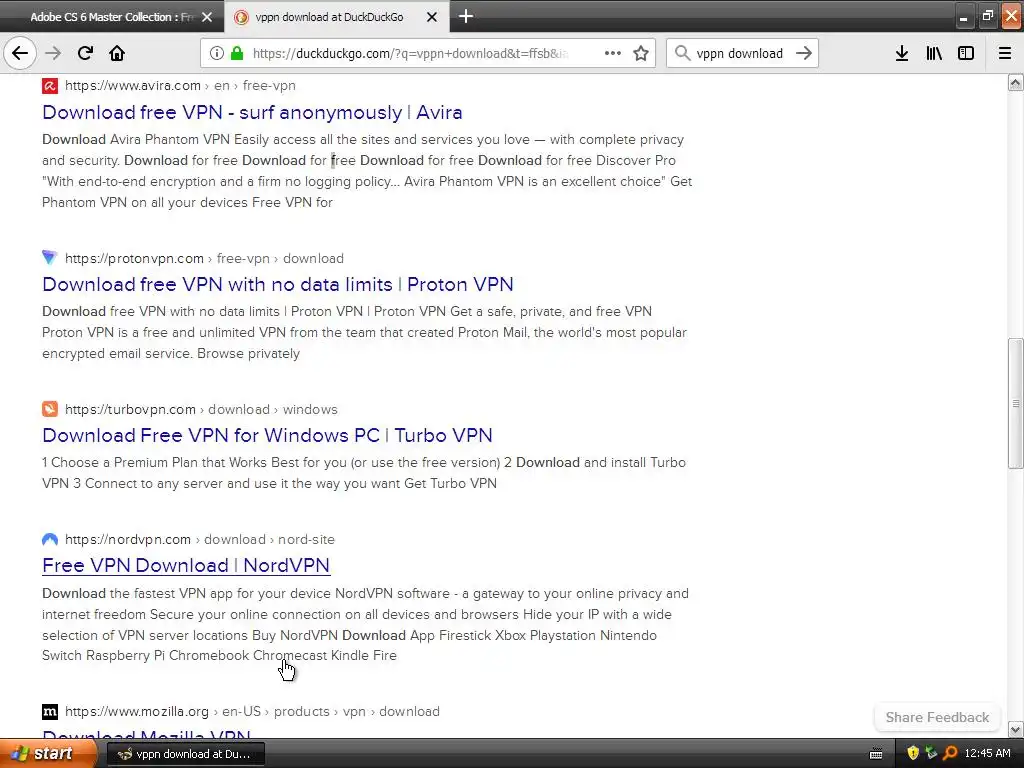The width and height of the screenshot is (1024, 768).
Task: Open the downloads panel
Action: (902, 53)
